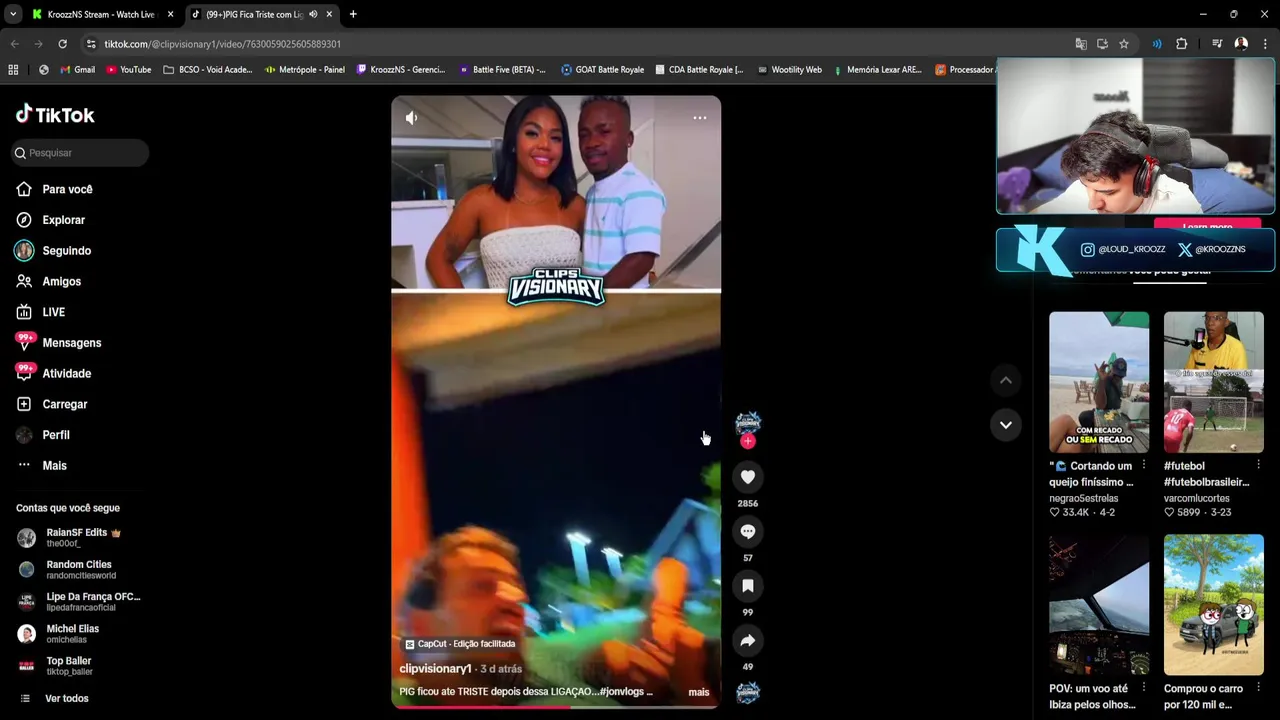Open Comprou o carro por 120 mil thumbnail
This screenshot has height=720, width=1280.
point(1214,605)
